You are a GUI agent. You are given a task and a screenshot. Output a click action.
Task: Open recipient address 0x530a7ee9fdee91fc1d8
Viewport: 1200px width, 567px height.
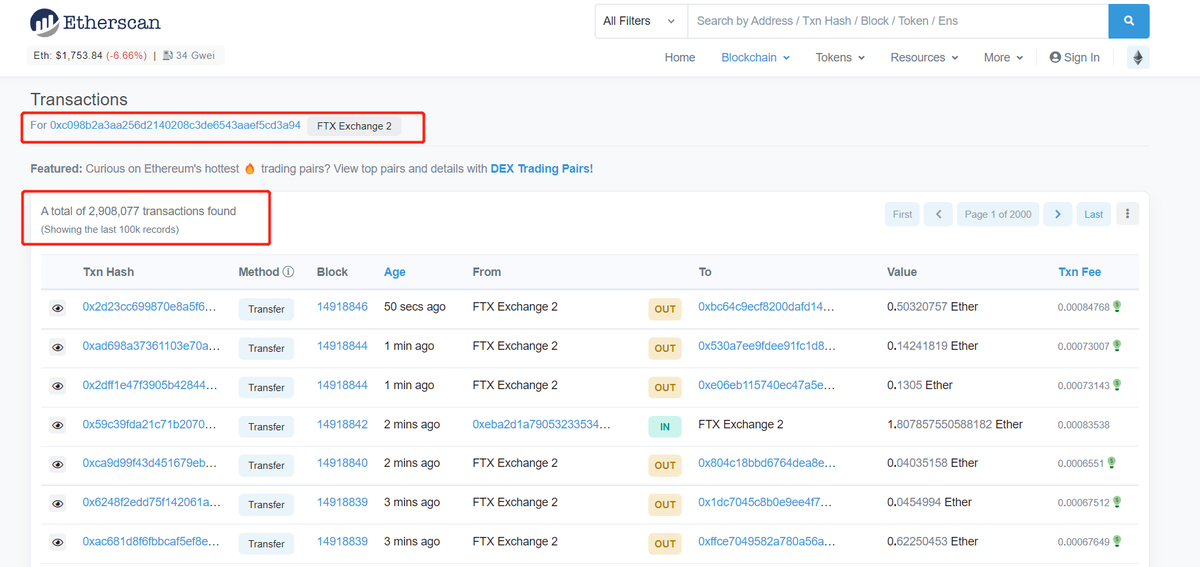[x=766, y=346]
